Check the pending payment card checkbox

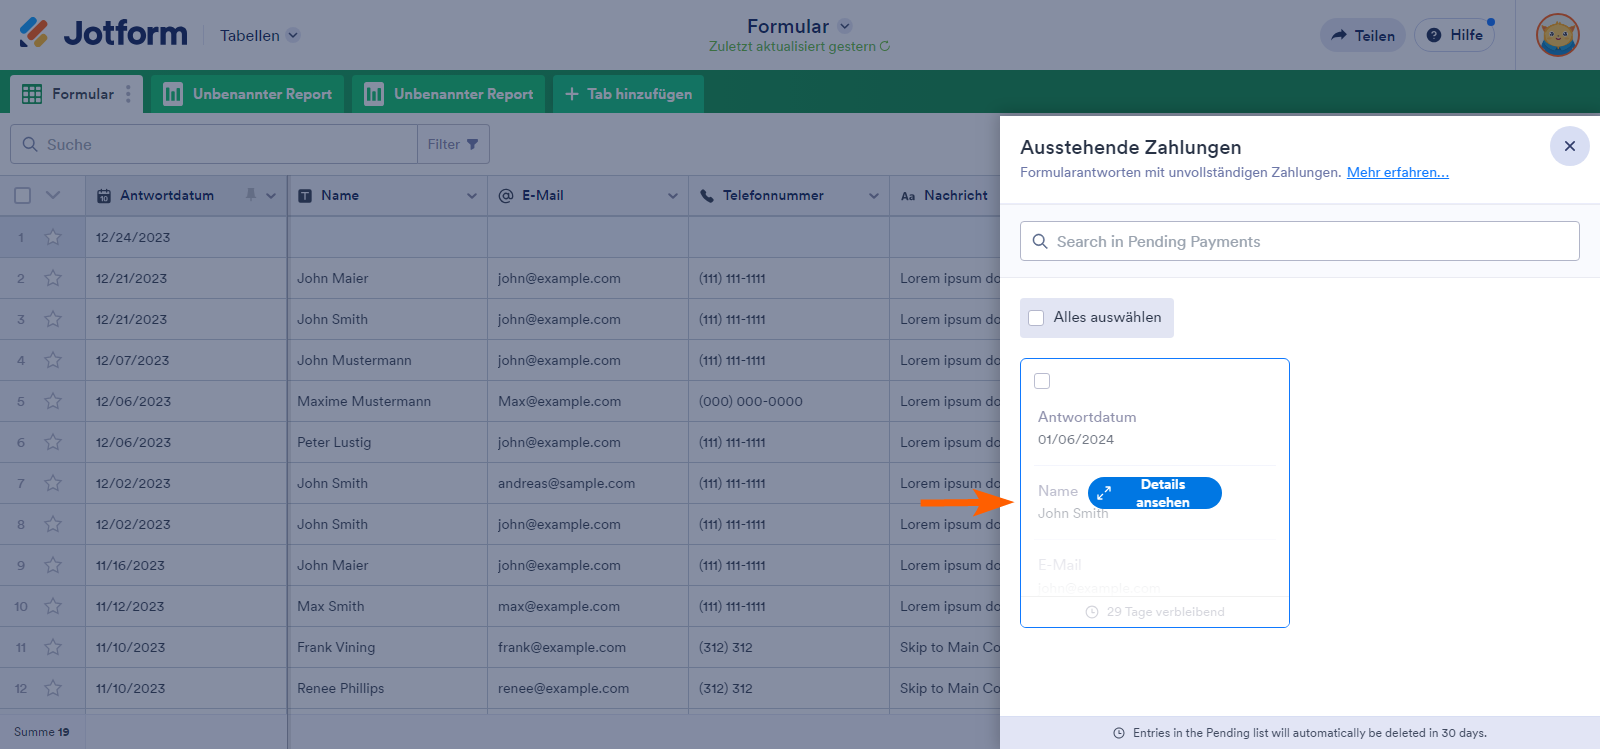[1042, 381]
